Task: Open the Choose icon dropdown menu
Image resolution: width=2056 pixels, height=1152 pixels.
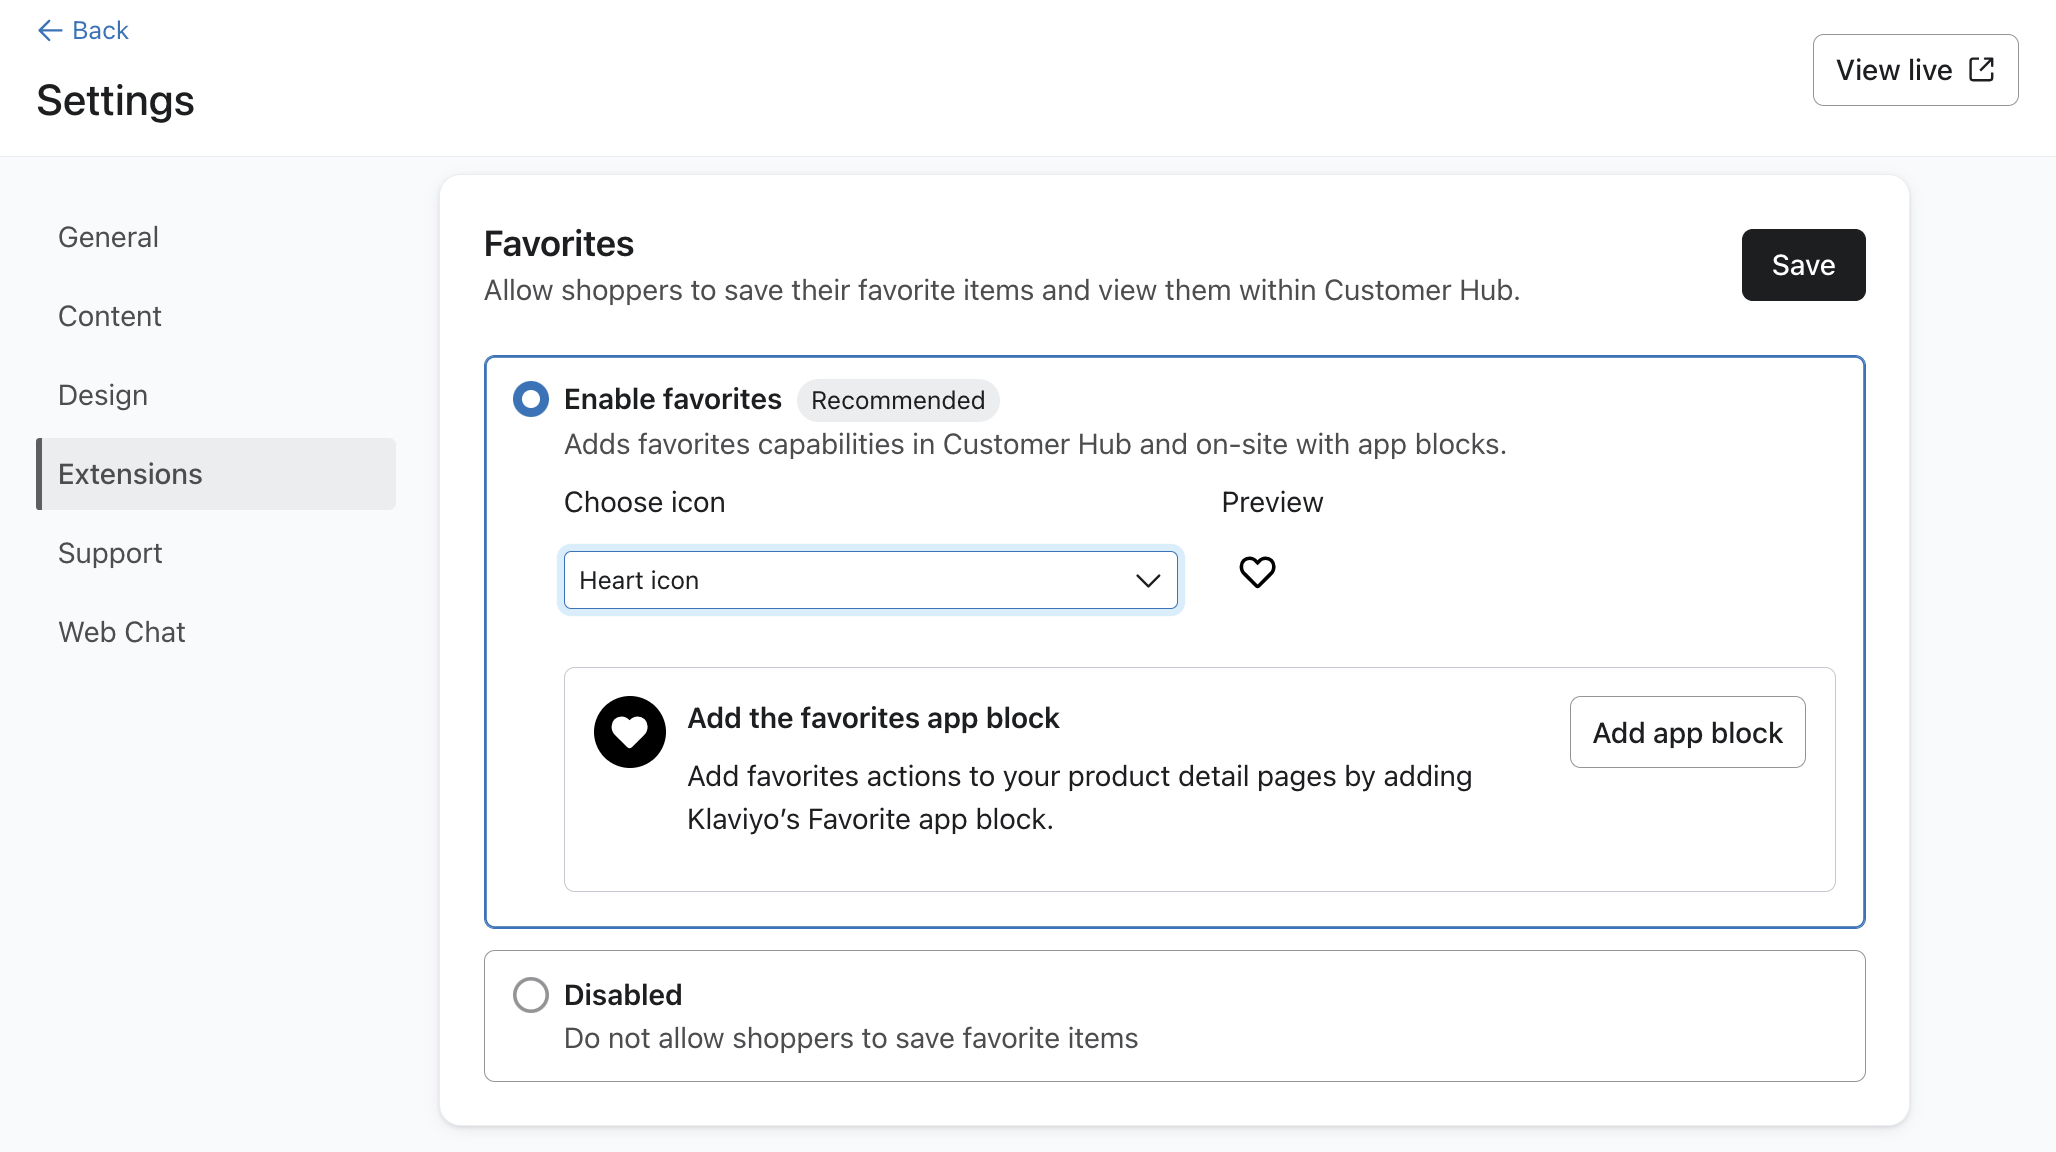Action: (870, 580)
